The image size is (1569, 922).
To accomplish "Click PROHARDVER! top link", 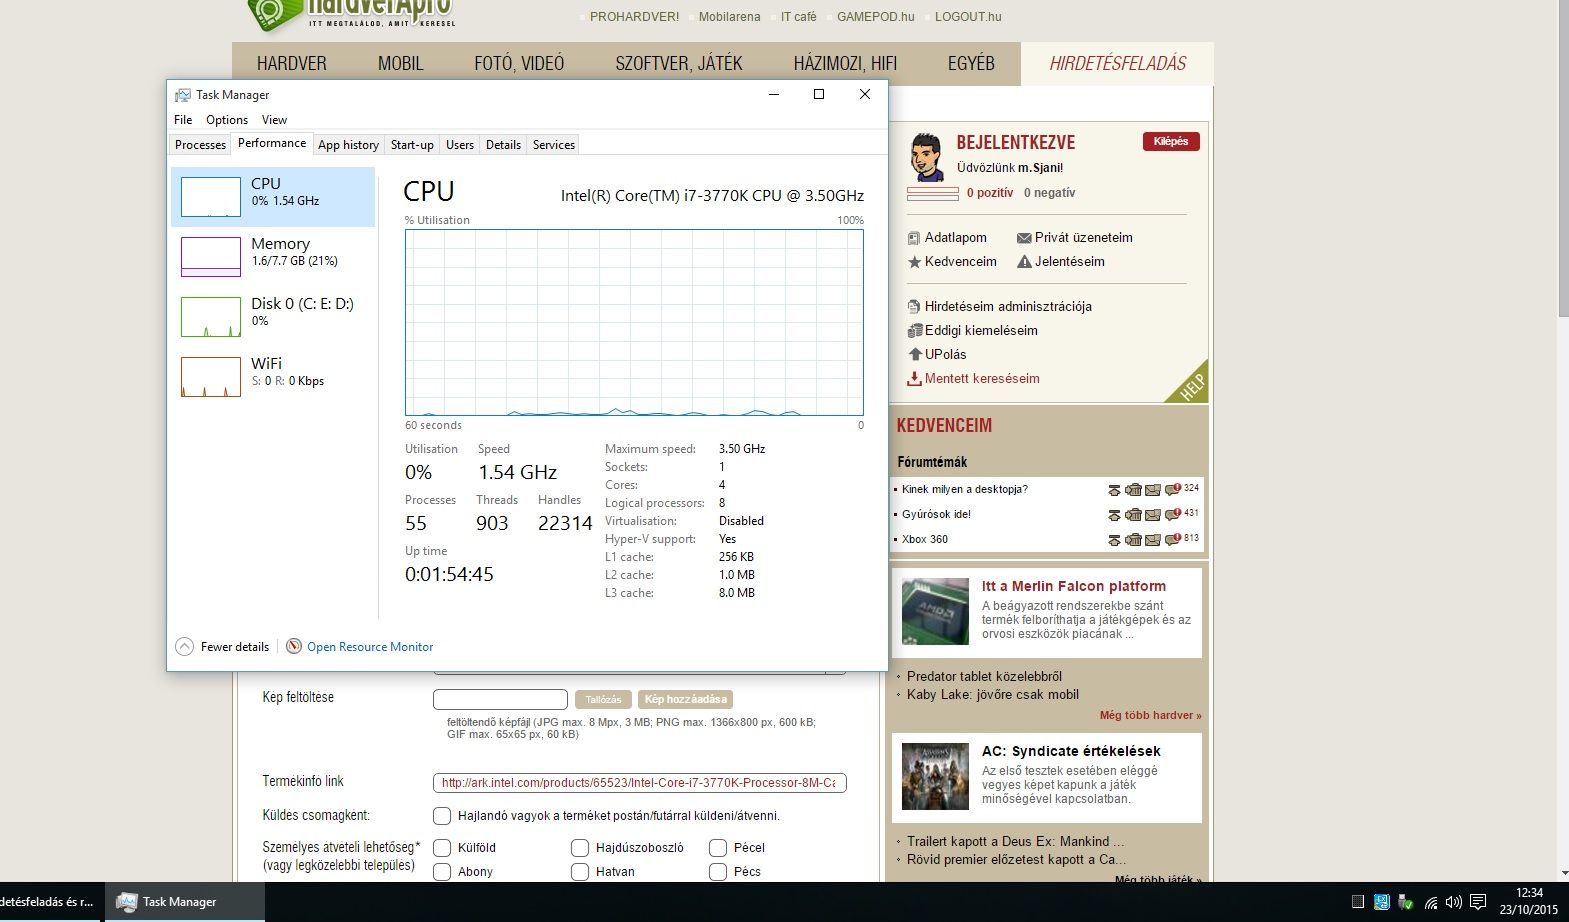I will pyautogui.click(x=634, y=17).
